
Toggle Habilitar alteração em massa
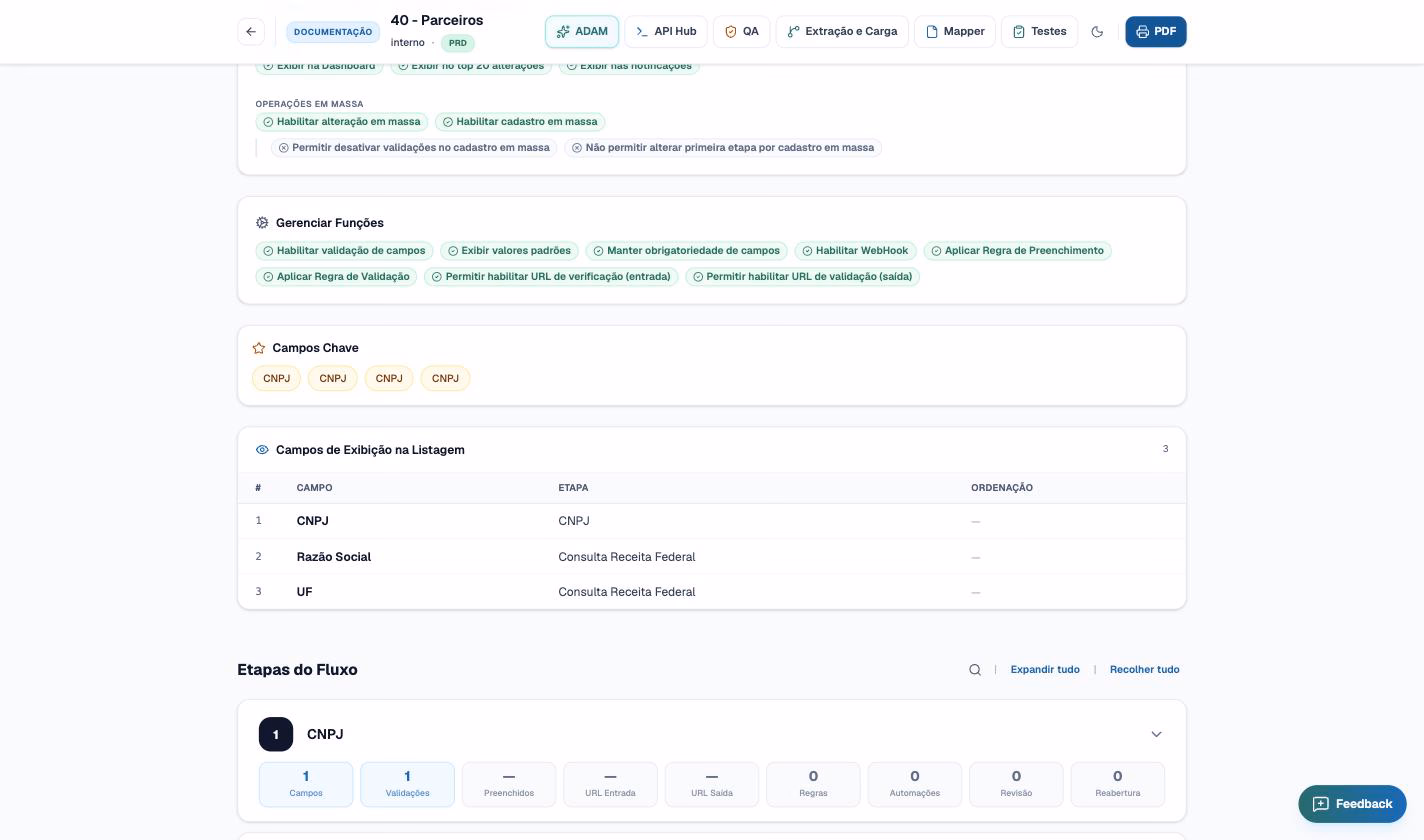point(342,122)
